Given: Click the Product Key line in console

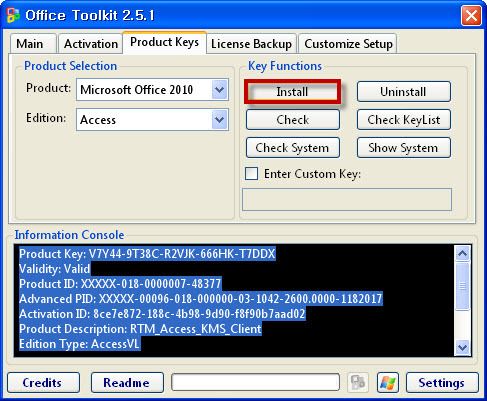Looking at the screenshot, I should [x=147, y=254].
